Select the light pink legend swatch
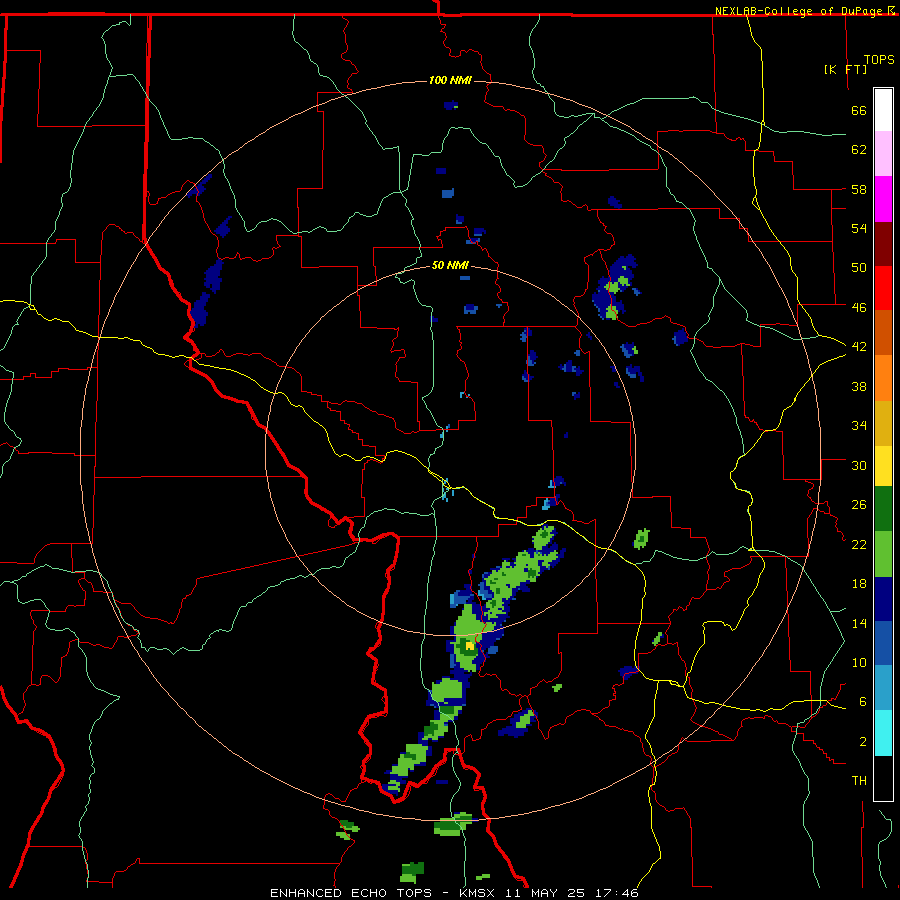The image size is (900, 900). (x=883, y=153)
